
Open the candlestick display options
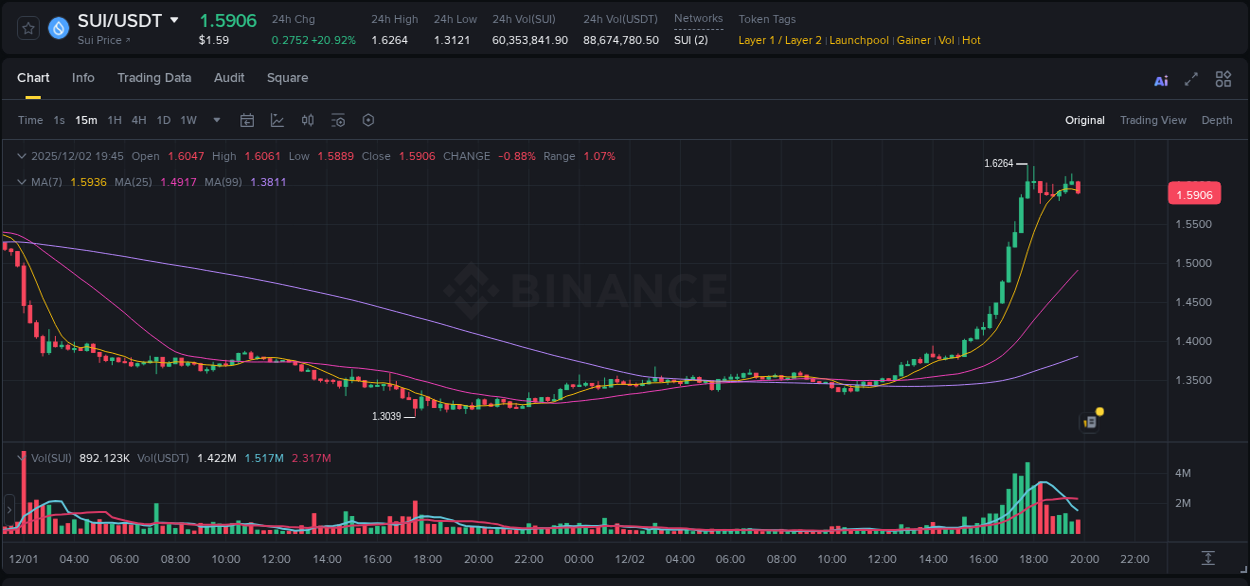307,120
